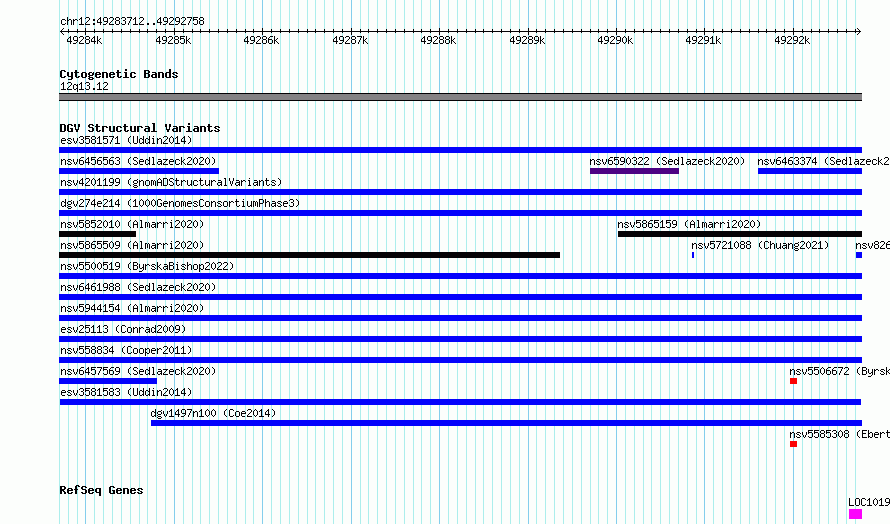Viewport: 890px width, 524px height.
Task: Click the 12q13.12 band label
Action: point(84,86)
